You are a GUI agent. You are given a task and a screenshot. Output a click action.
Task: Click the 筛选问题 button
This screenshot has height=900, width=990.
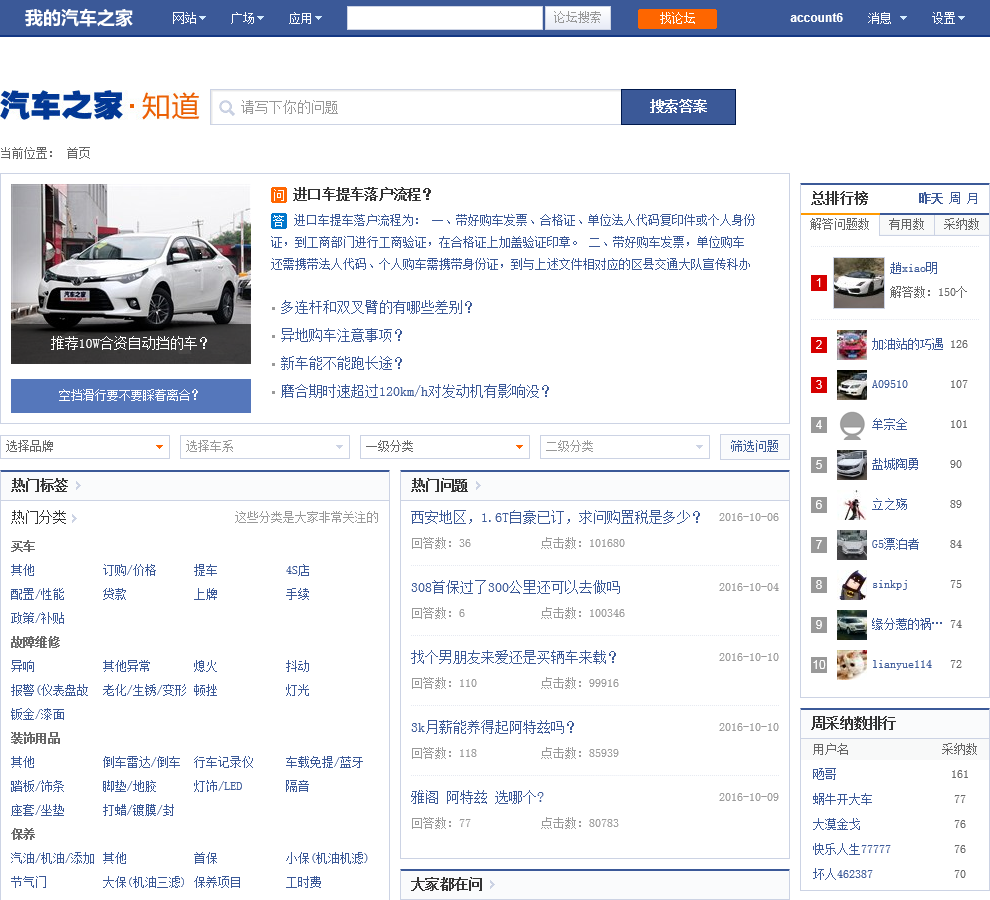pos(754,447)
